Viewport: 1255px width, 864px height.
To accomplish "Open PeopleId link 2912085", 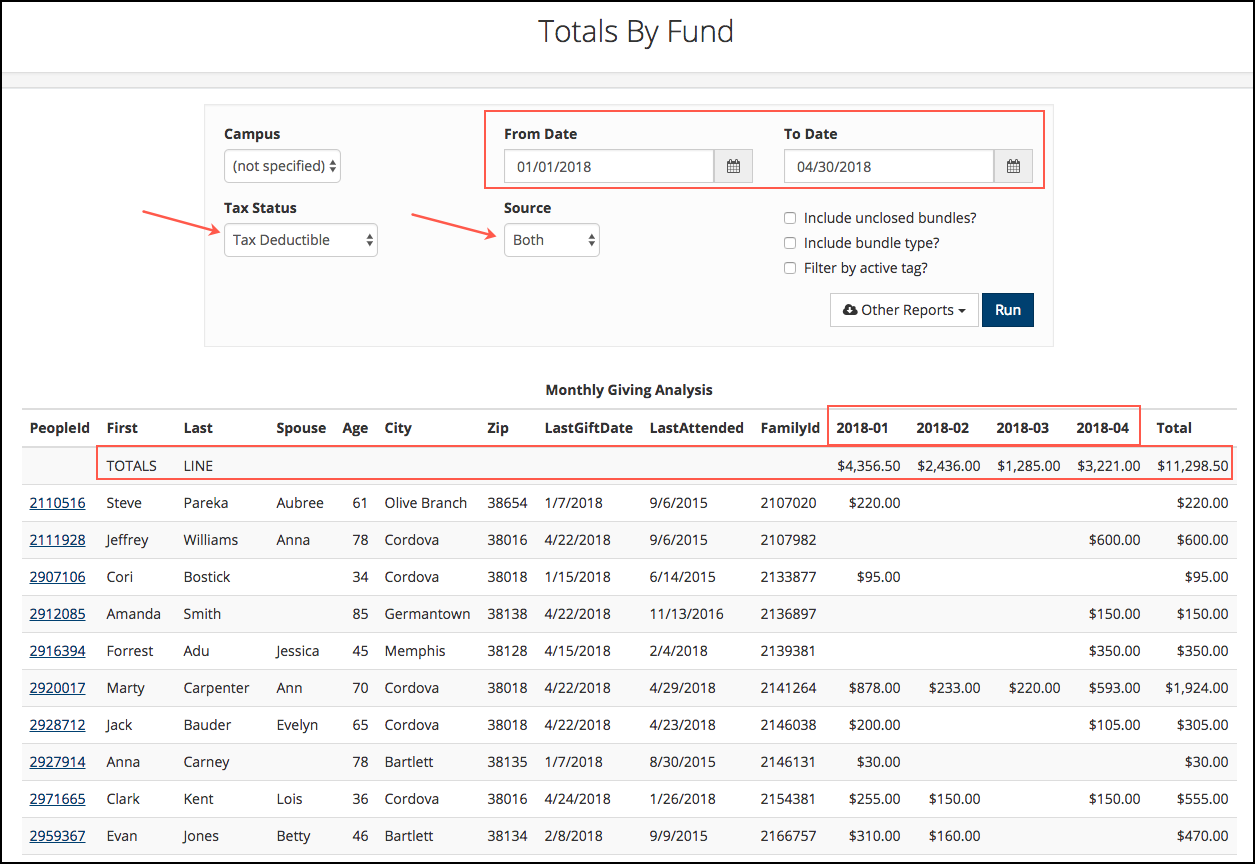I will (x=57, y=614).
